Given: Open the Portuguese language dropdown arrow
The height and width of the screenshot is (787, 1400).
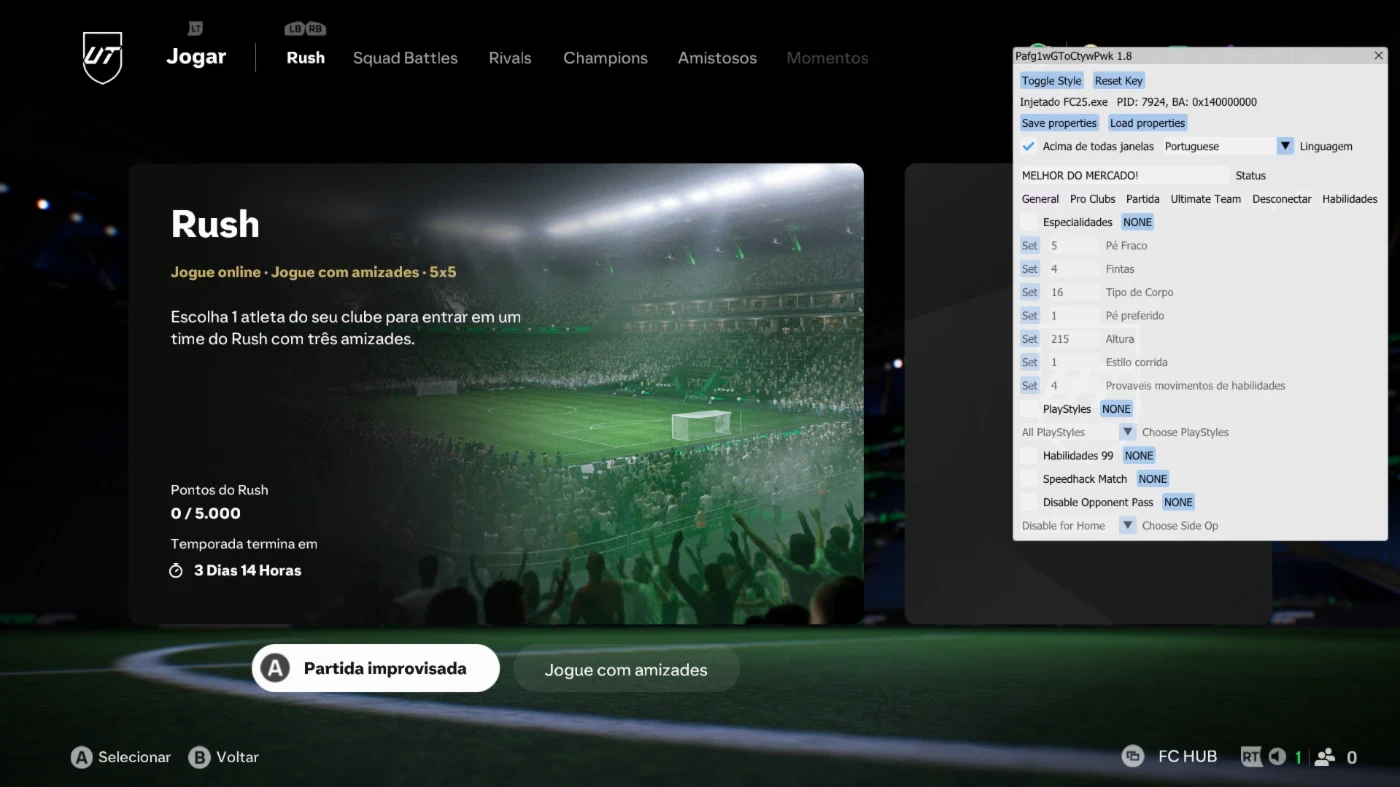Looking at the screenshot, I should pyautogui.click(x=1285, y=146).
